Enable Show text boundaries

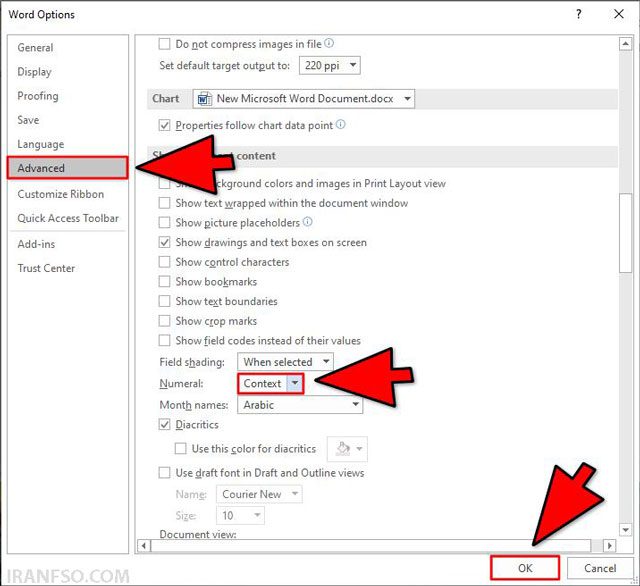[x=164, y=301]
